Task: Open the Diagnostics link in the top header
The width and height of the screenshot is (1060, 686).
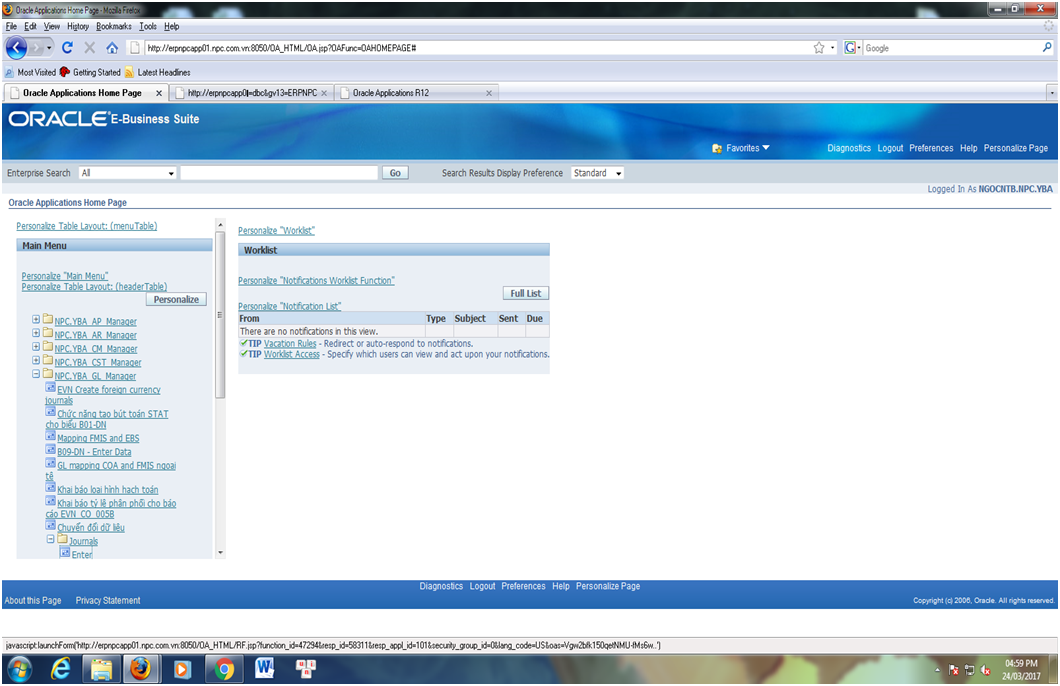Action: point(849,148)
